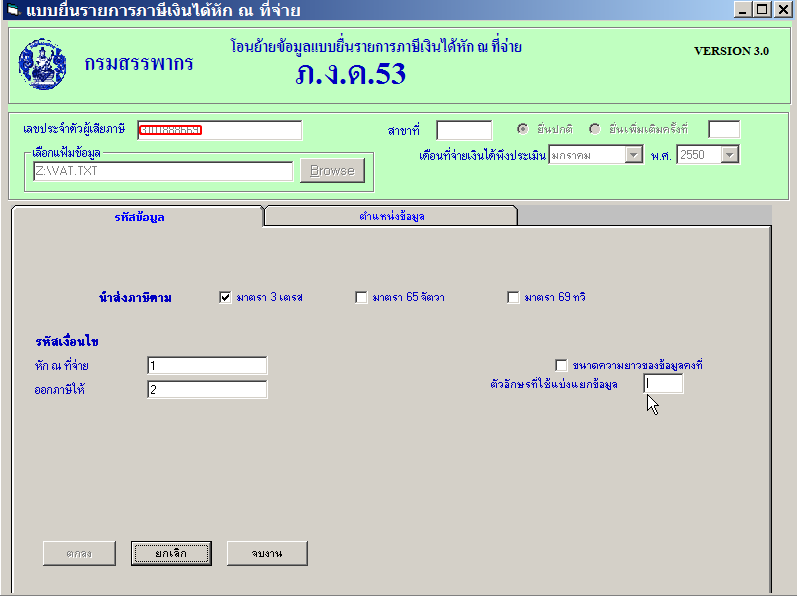
Task: Minimize the tax form window
Action: click(743, 10)
